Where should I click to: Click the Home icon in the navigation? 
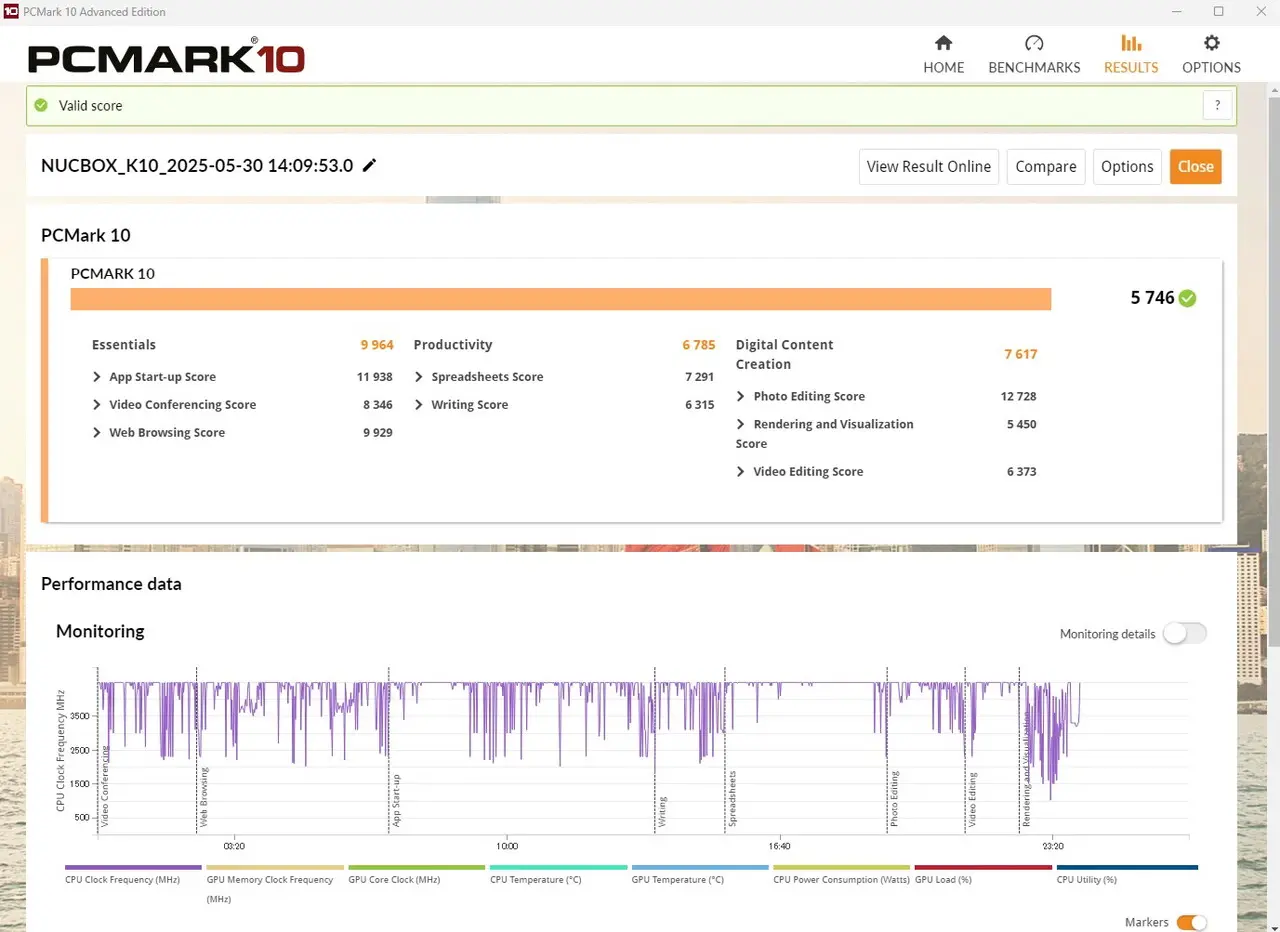[943, 43]
